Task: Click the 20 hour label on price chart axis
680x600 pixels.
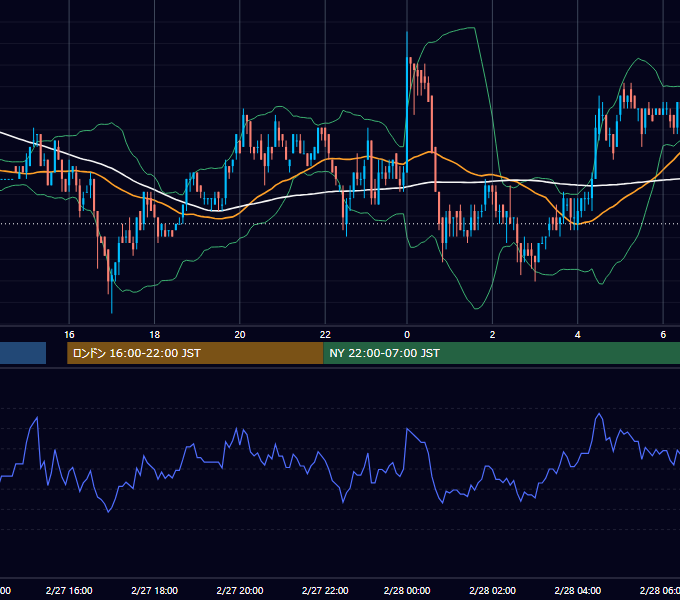Action: click(240, 335)
